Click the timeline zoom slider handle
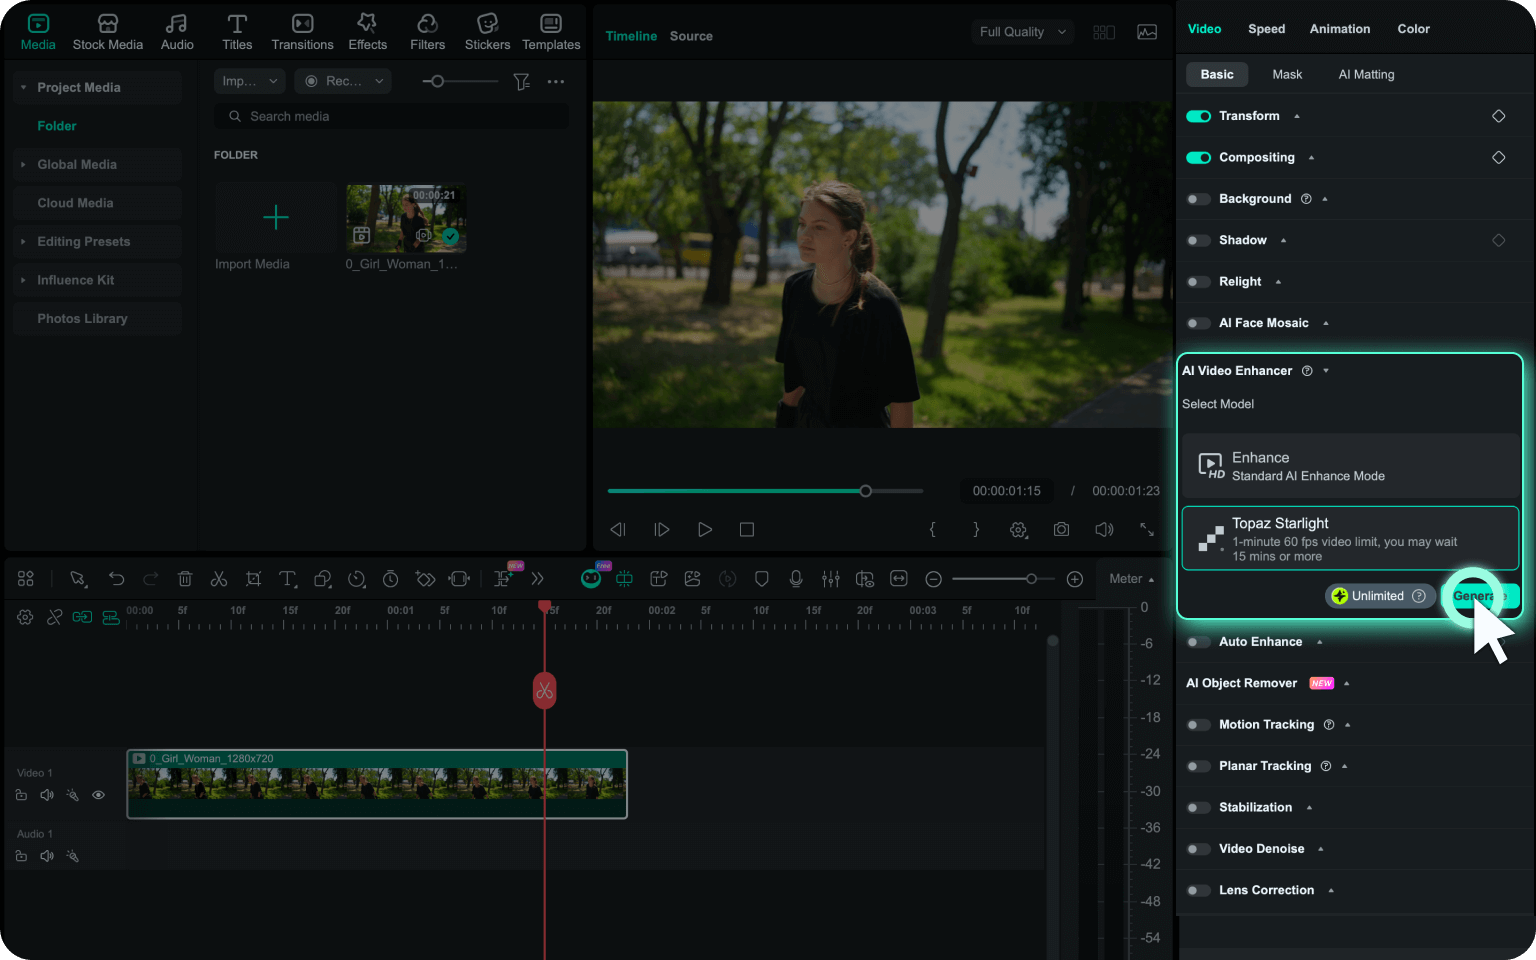The width and height of the screenshot is (1536, 960). click(1031, 579)
